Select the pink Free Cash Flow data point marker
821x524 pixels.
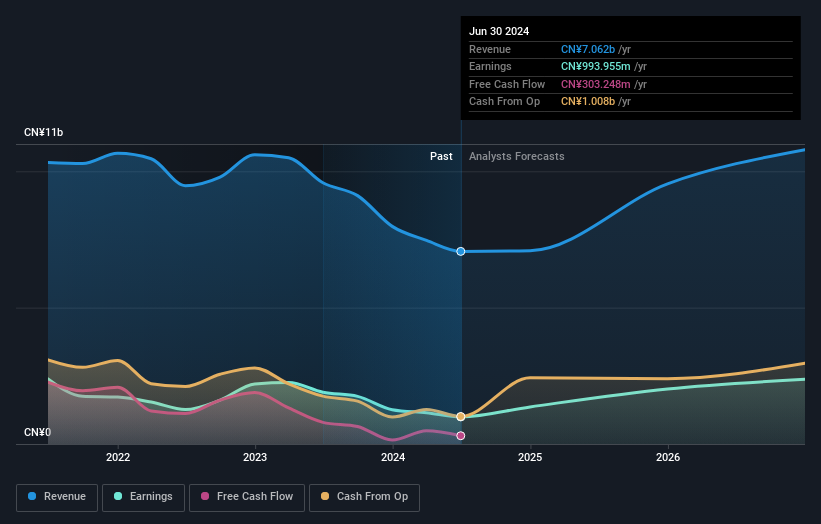(461, 436)
